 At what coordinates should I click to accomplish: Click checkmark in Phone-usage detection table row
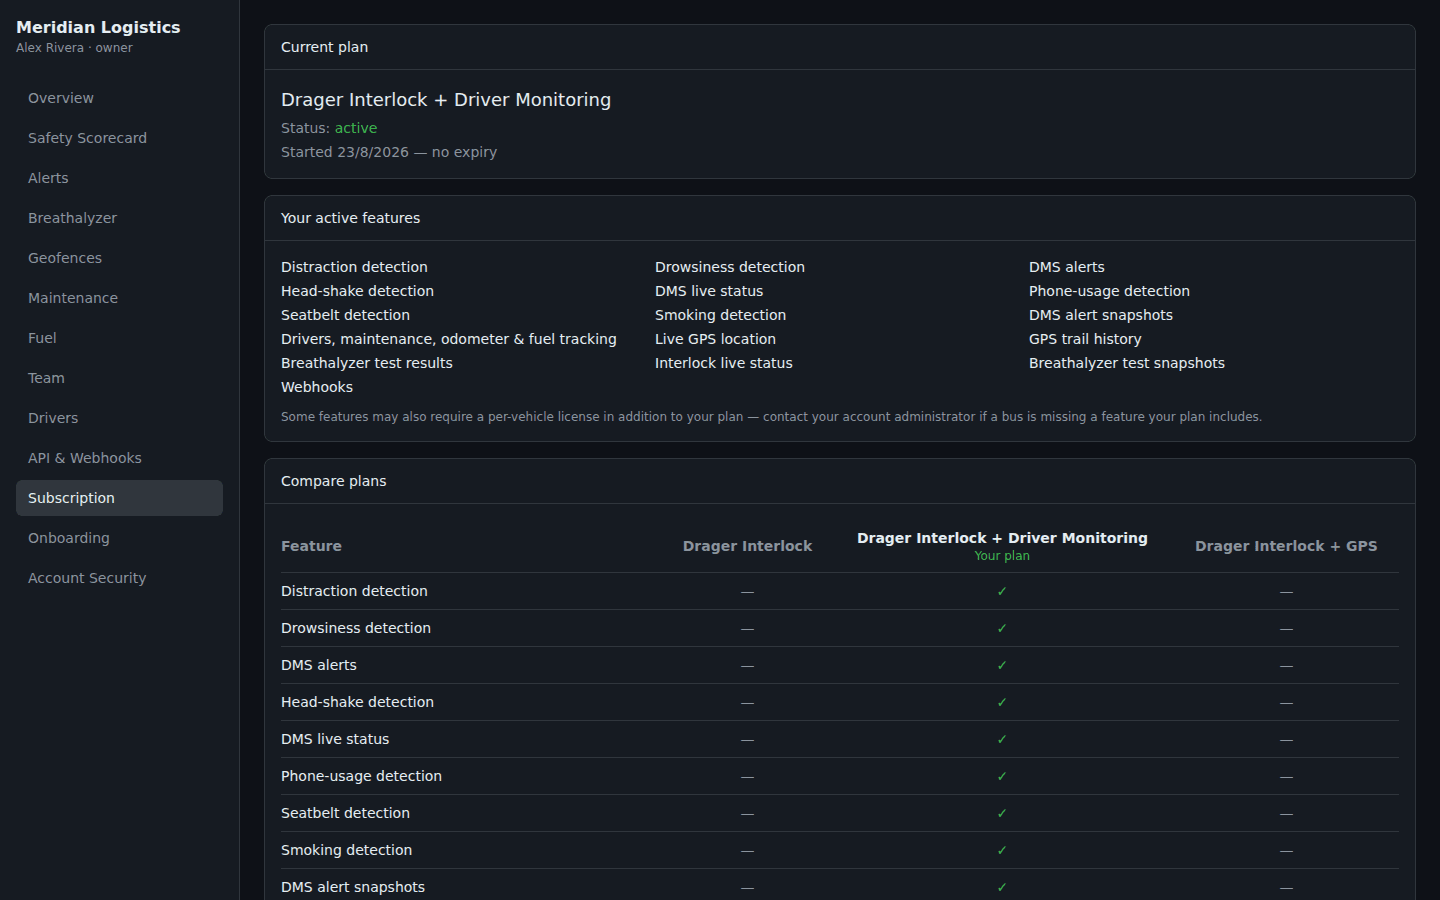[1002, 776]
